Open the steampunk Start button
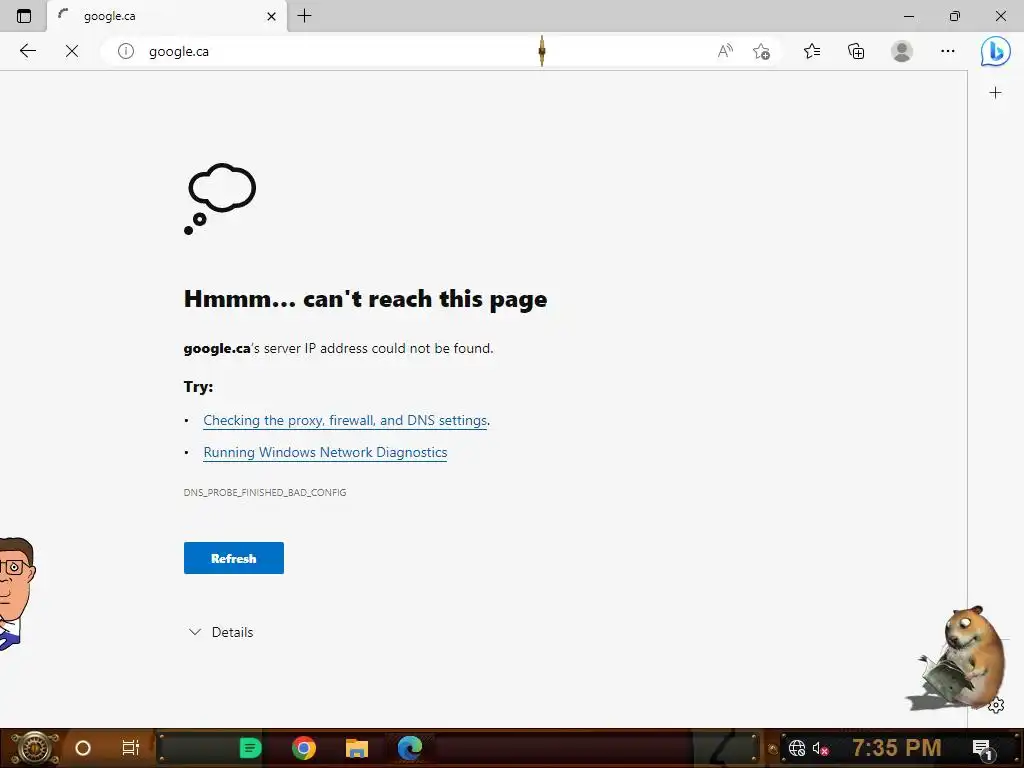 pos(34,748)
